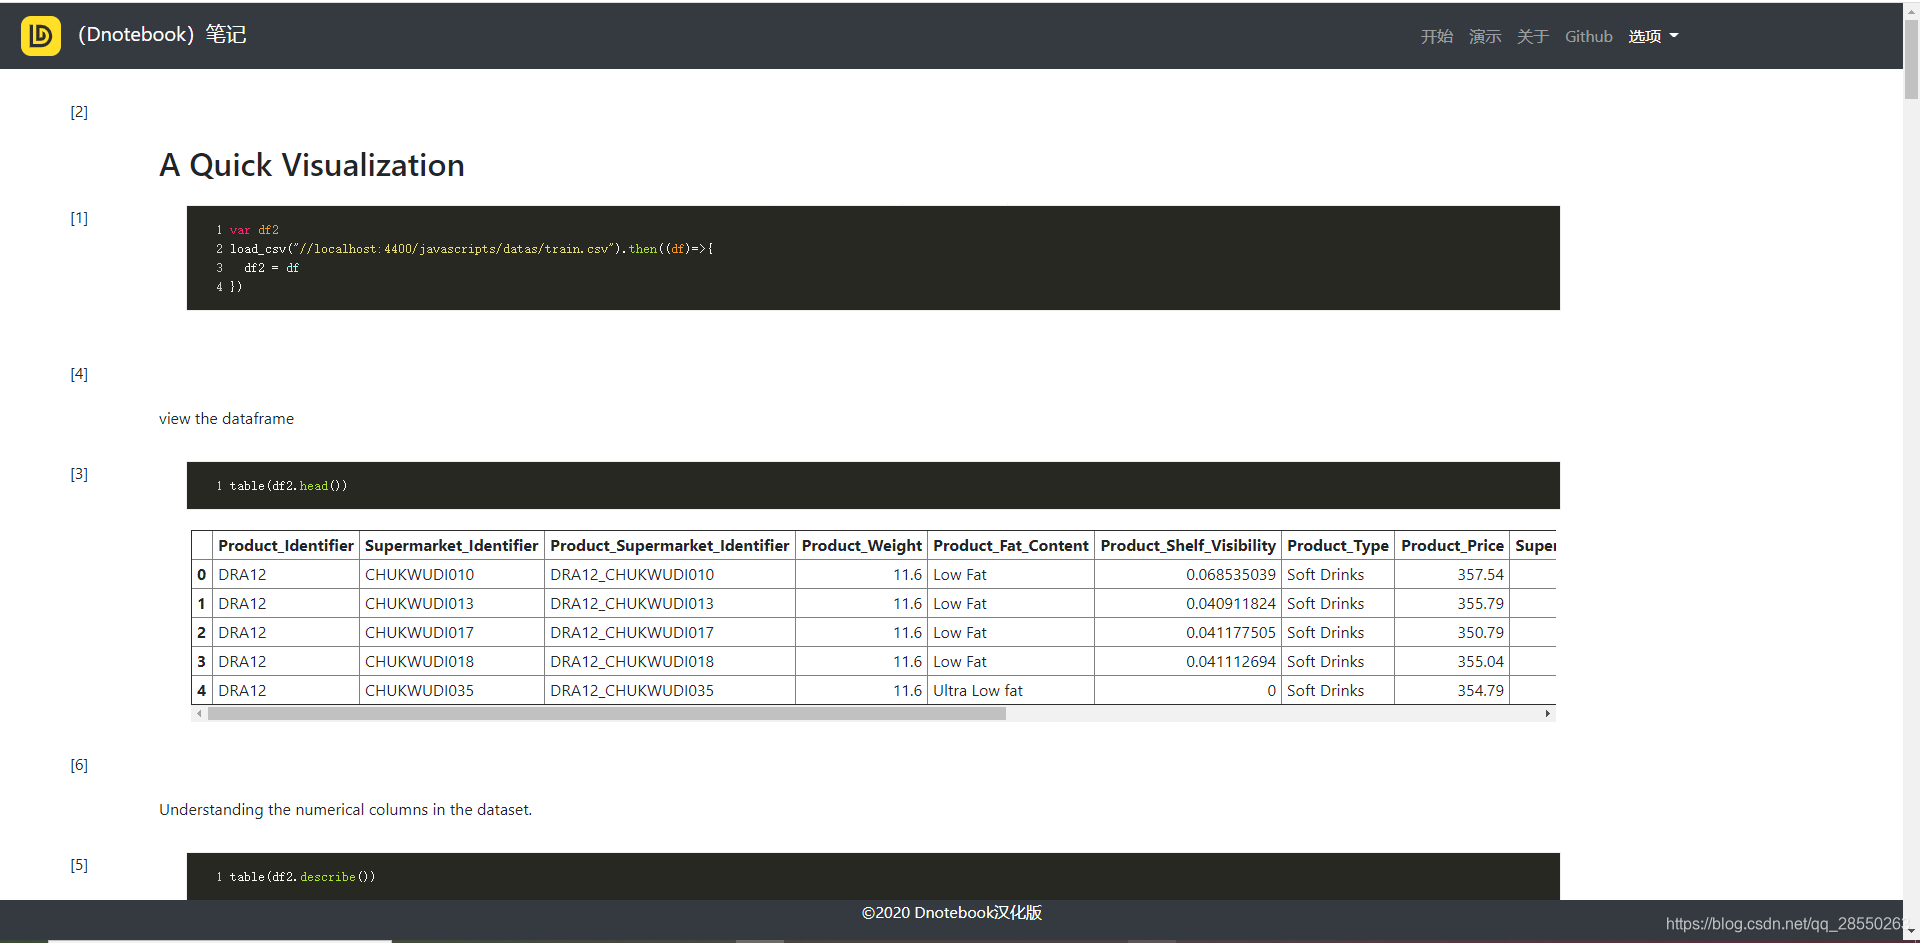This screenshot has height=943, width=1920.
Task: Click the Ultra Low fat cell
Action: (1011, 691)
